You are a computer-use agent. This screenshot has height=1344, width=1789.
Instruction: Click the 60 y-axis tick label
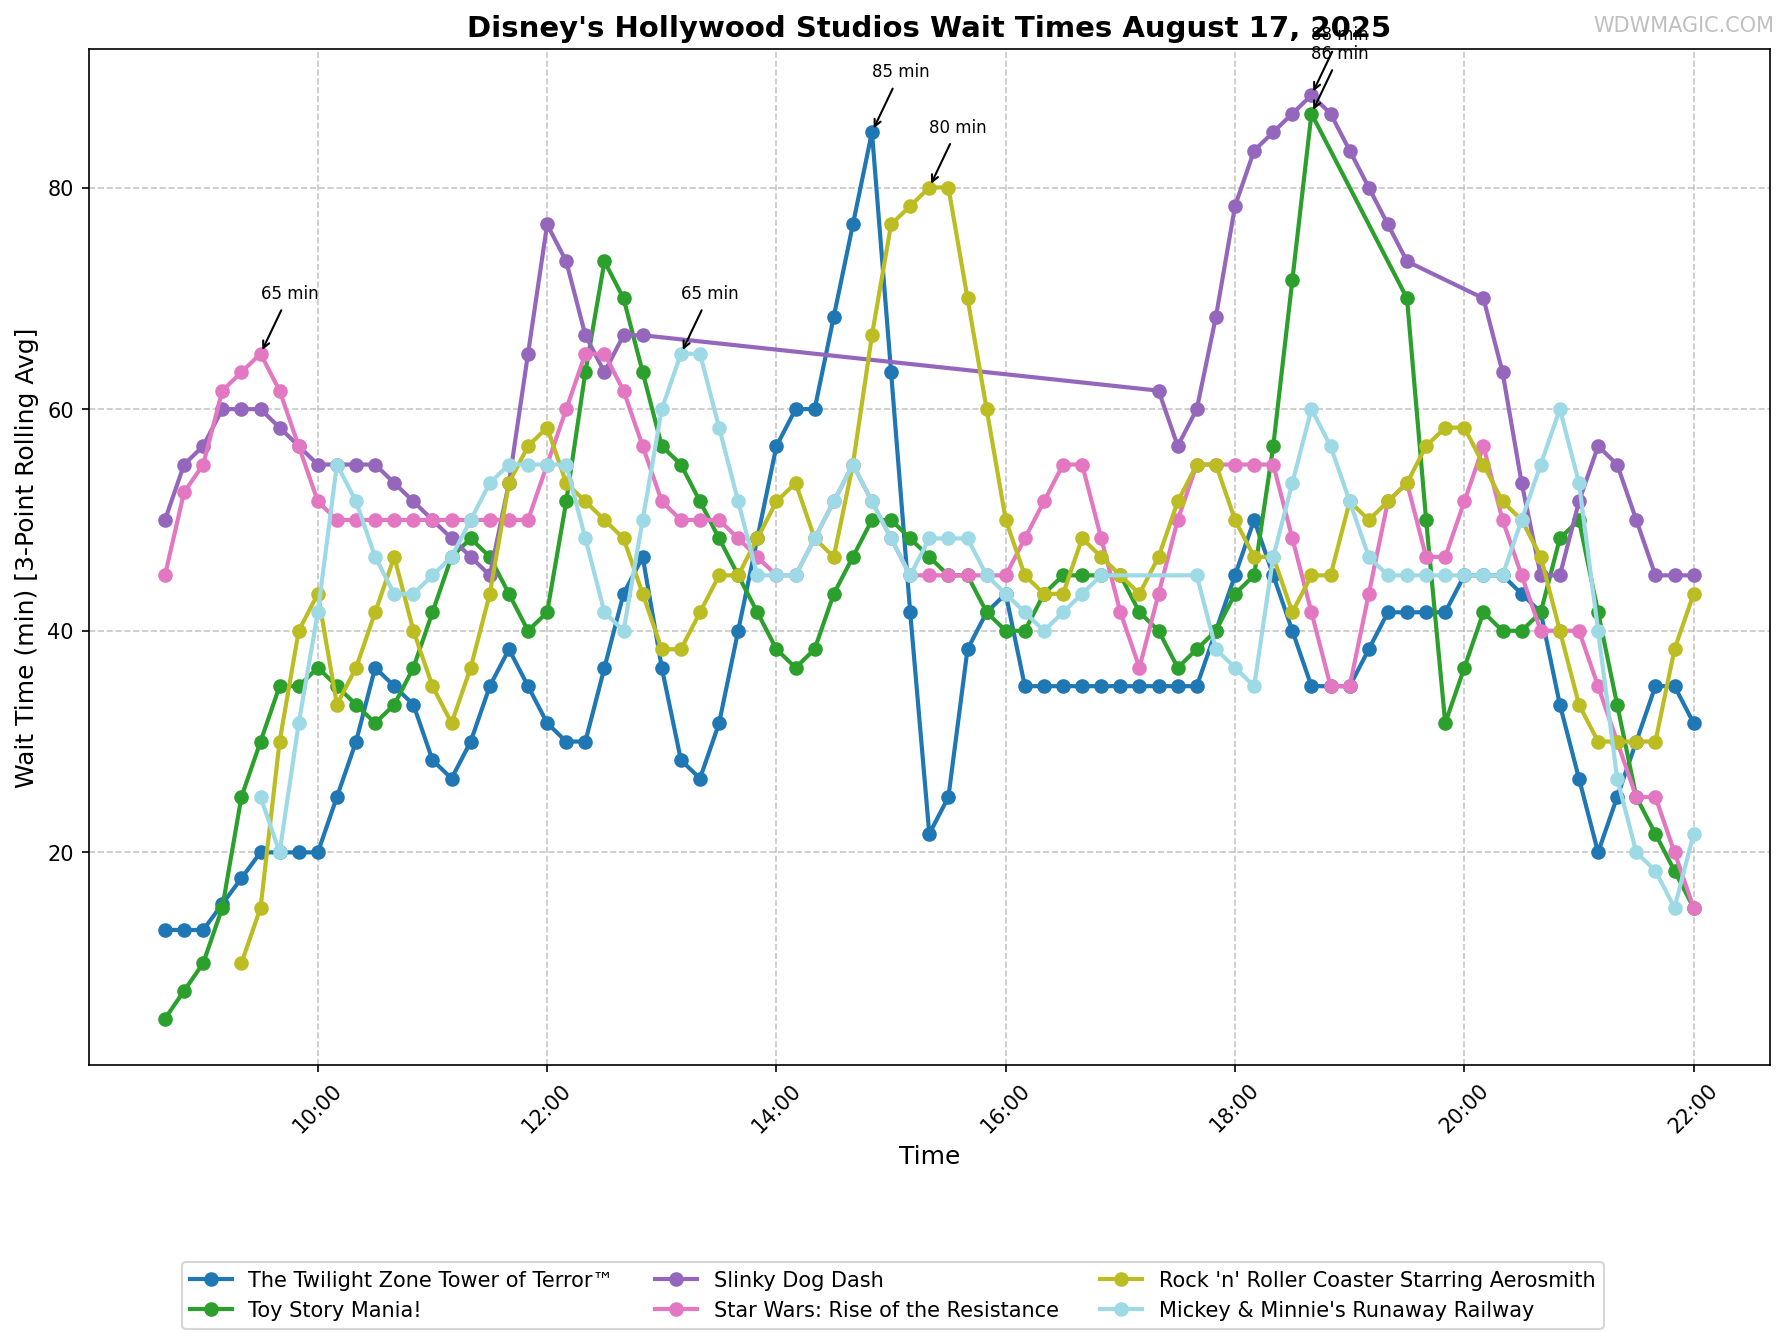[x=63, y=410]
